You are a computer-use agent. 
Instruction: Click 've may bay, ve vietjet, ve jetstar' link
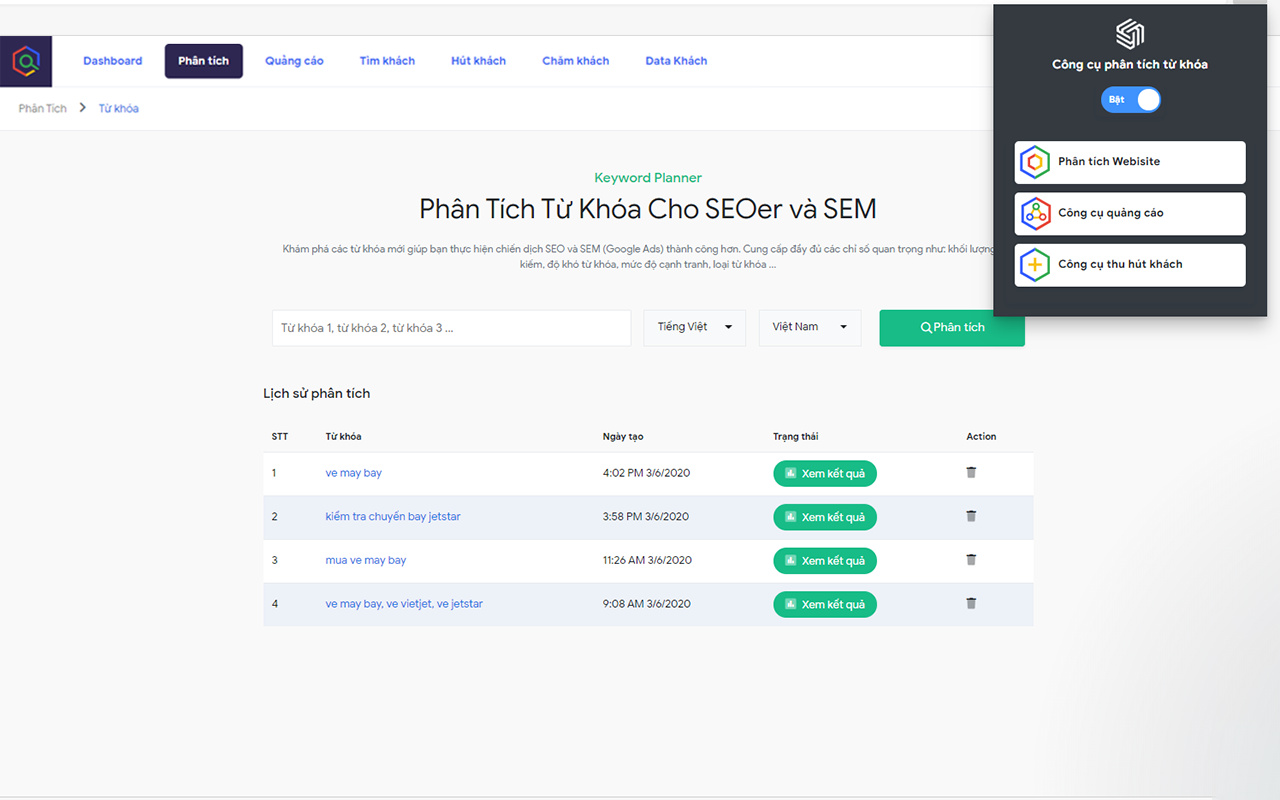click(x=404, y=604)
